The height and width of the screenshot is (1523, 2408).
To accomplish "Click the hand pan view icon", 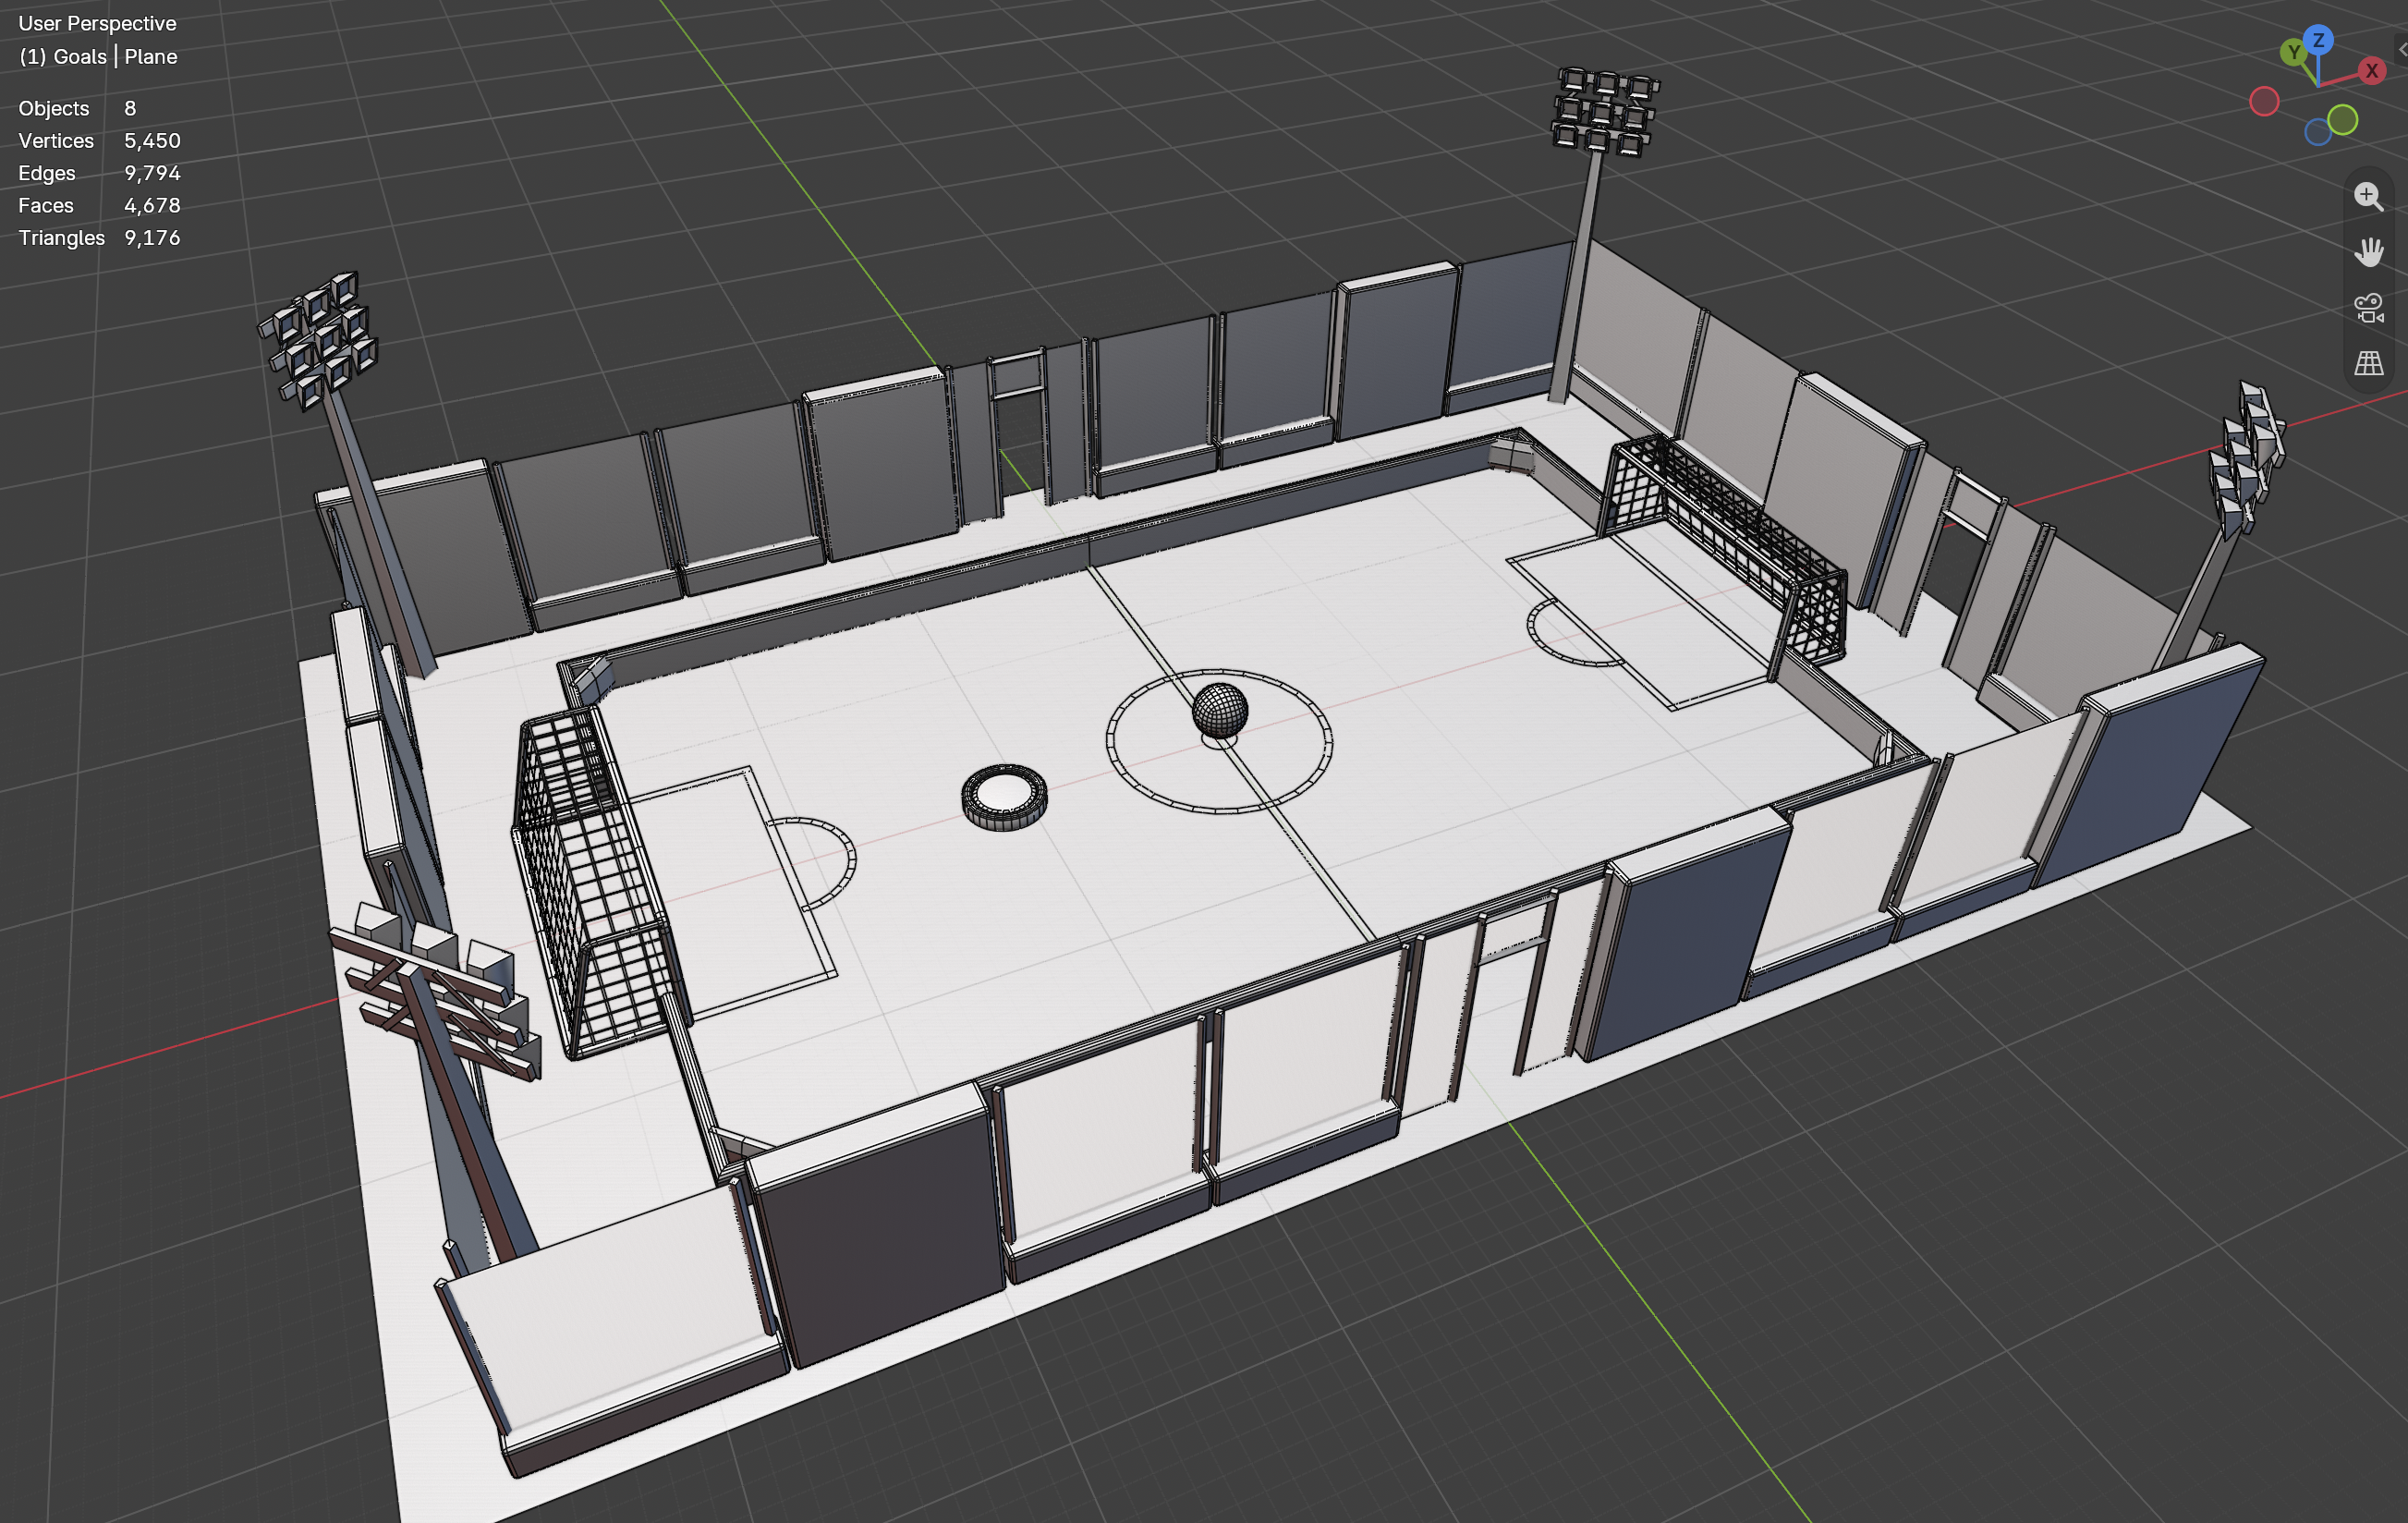I will point(2368,252).
